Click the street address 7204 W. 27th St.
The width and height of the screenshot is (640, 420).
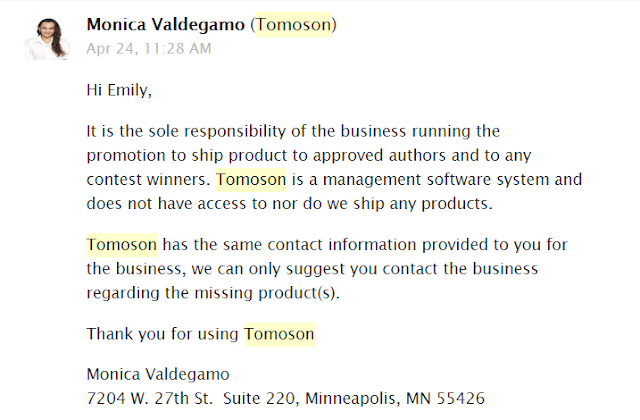149,398
